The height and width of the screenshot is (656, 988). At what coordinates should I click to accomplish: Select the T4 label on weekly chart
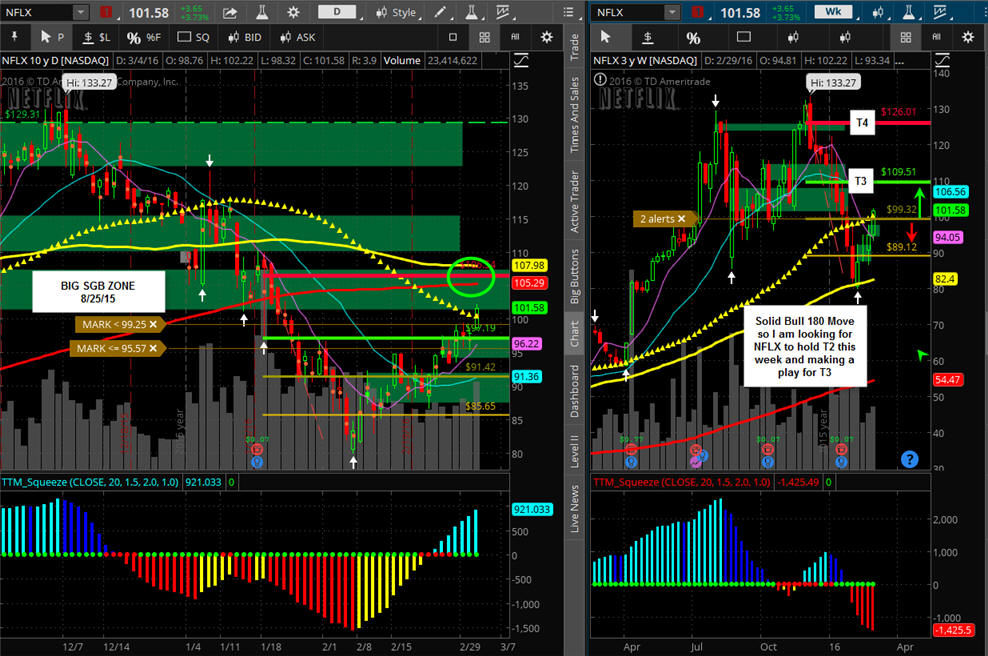pos(862,123)
